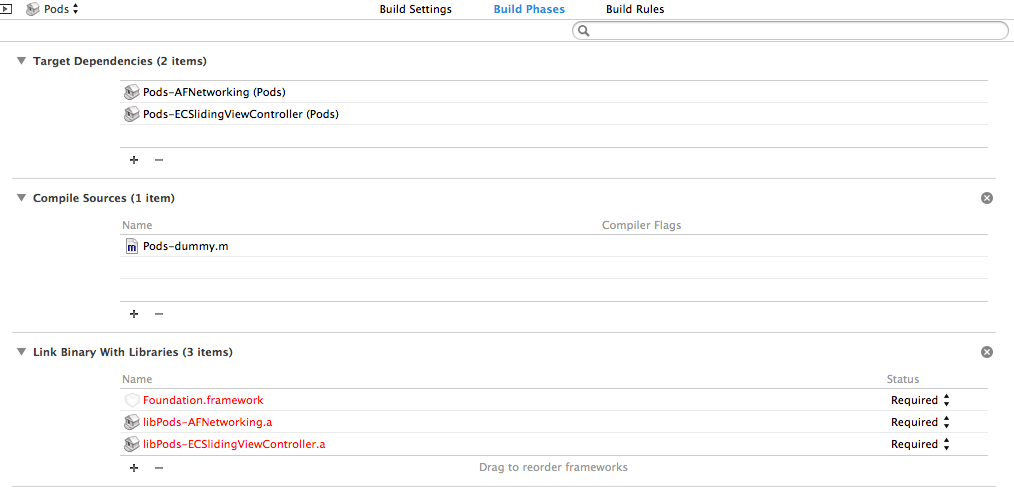1014x489 pixels.
Task: Open the Pods target selector dropdown
Action: [x=62, y=9]
